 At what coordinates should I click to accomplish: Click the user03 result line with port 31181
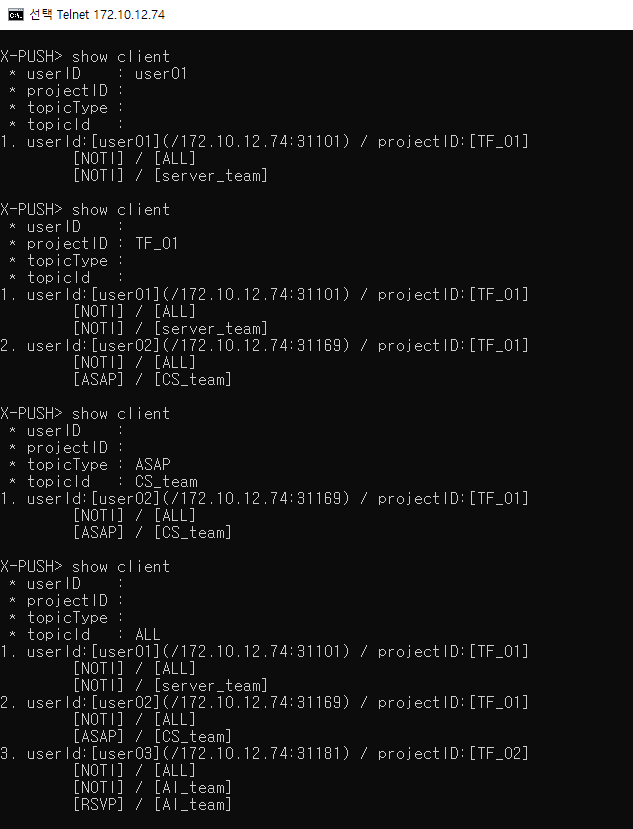264,753
